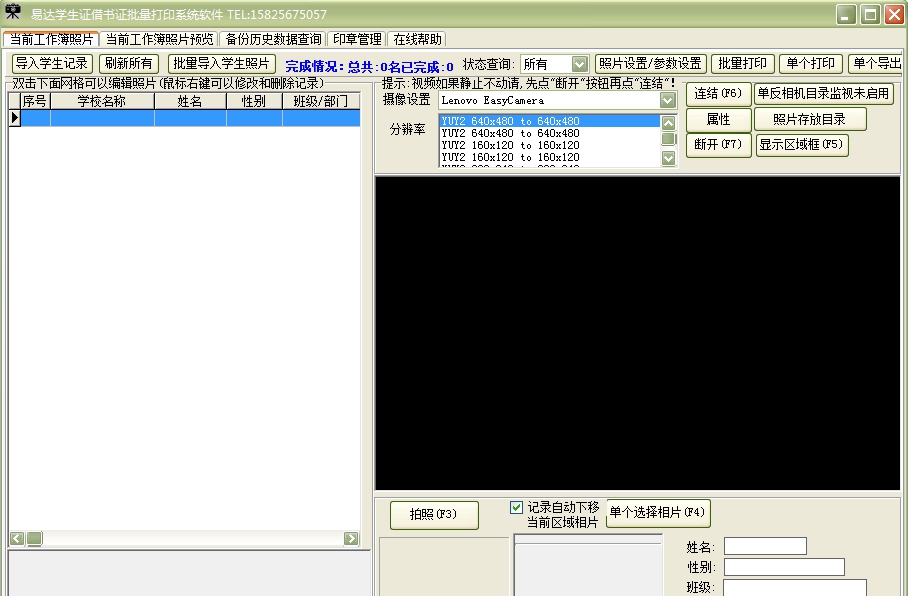Click 姓名 column header in grid

pyautogui.click(x=191, y=101)
